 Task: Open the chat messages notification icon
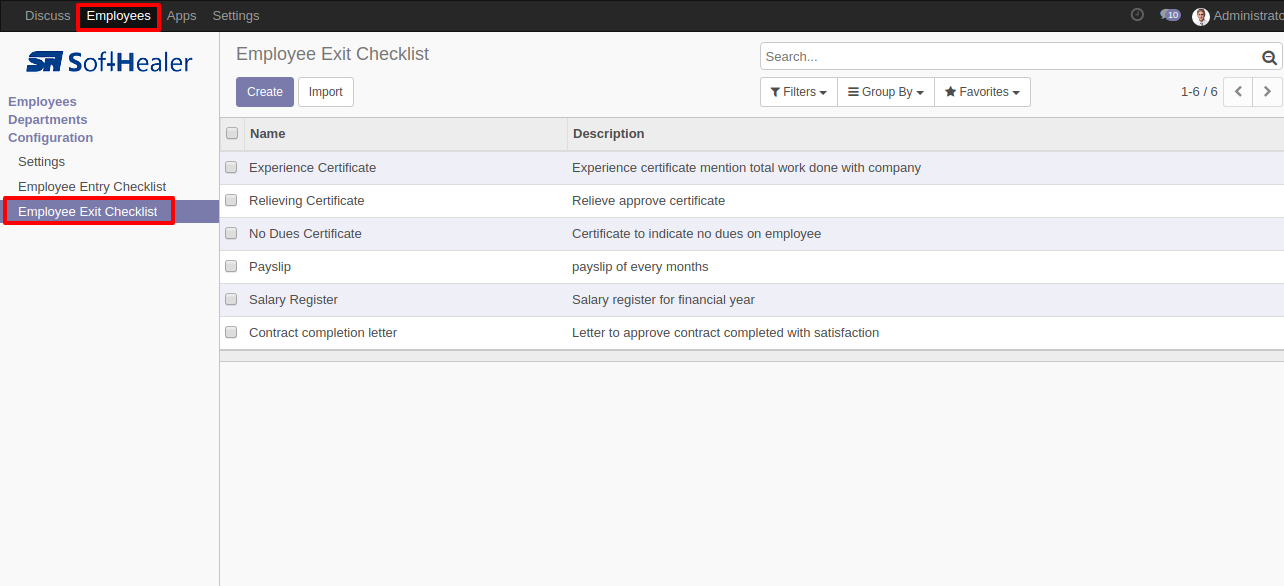point(1169,15)
